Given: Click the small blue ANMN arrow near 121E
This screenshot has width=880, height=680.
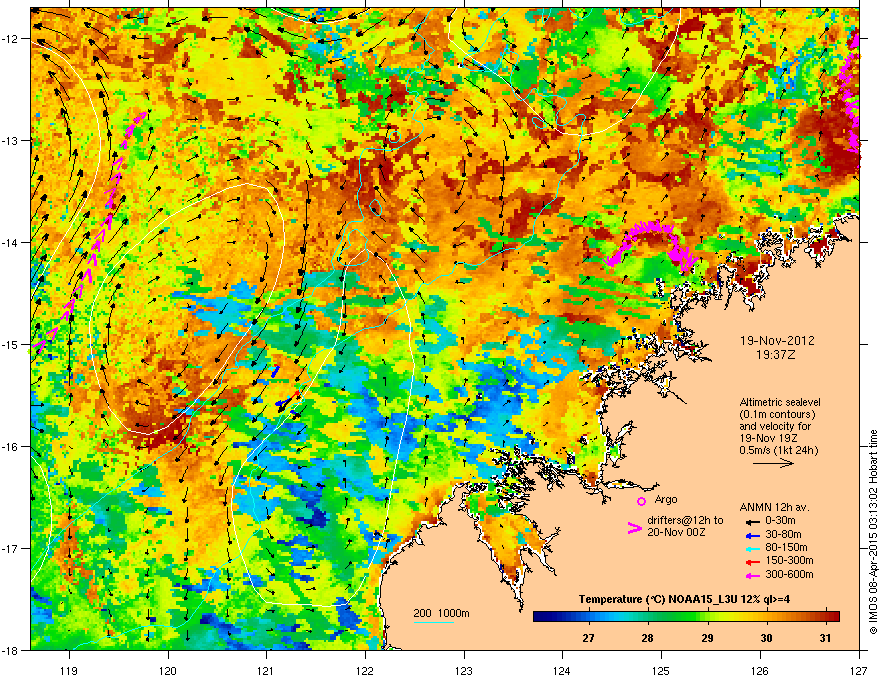Looking at the screenshot, I should [x=274, y=371].
